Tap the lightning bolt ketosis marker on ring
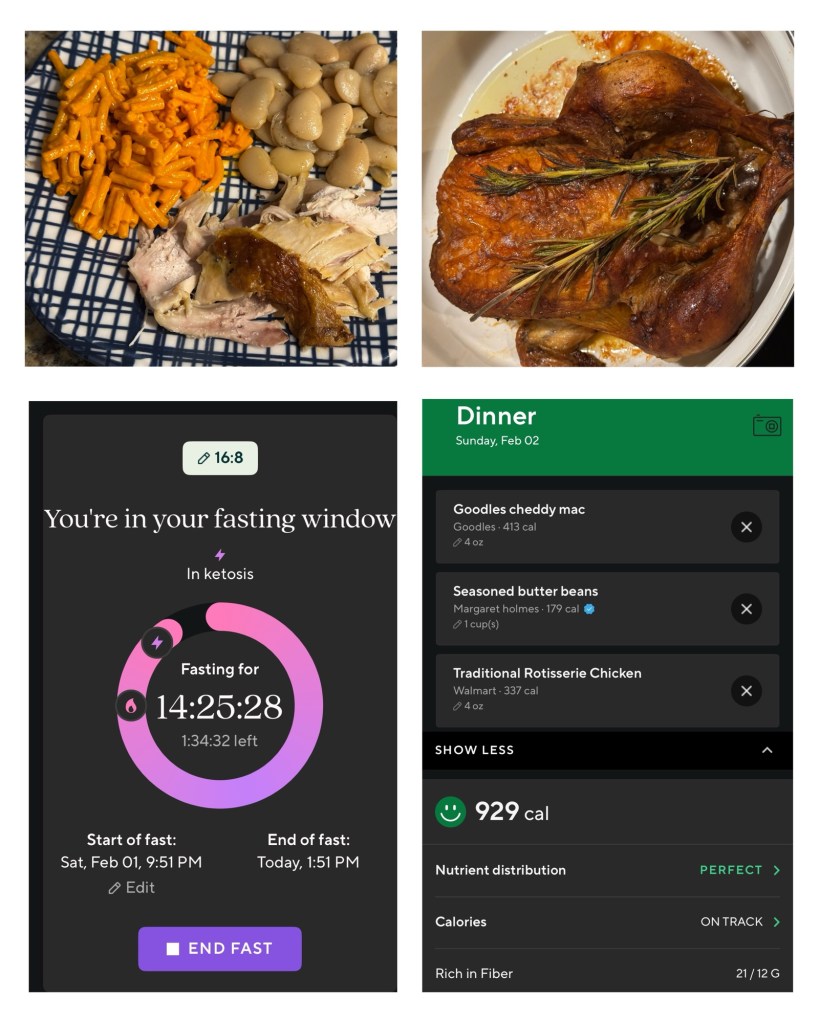 [157, 642]
